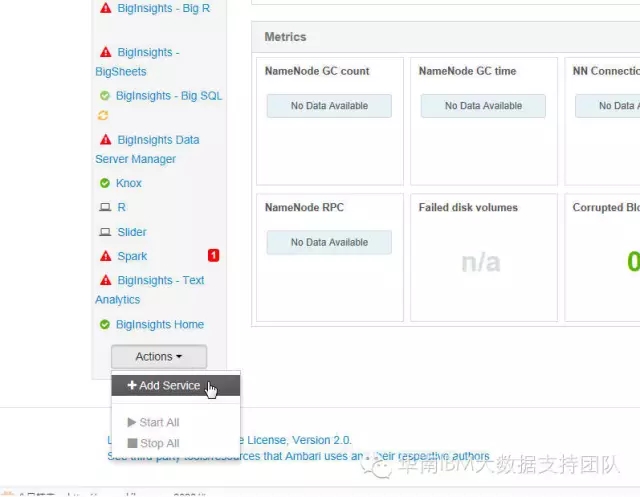This screenshot has height=497, width=640.
Task: Click the Metrics section header
Action: pyautogui.click(x=285, y=37)
